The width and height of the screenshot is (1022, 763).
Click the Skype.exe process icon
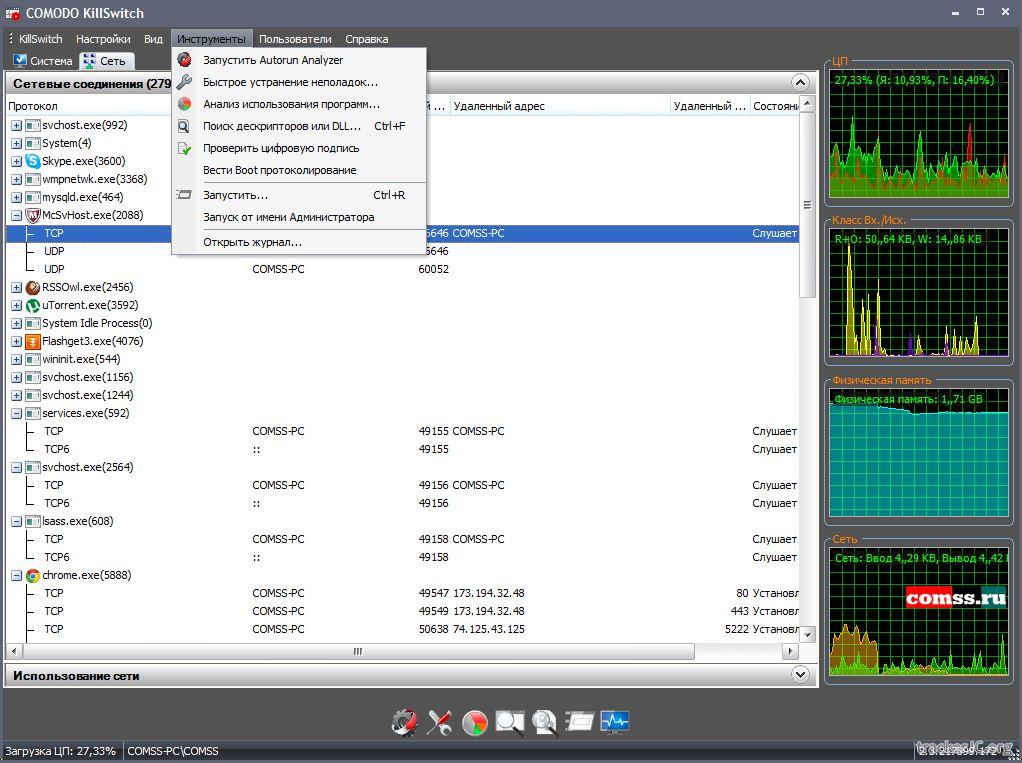pos(33,161)
